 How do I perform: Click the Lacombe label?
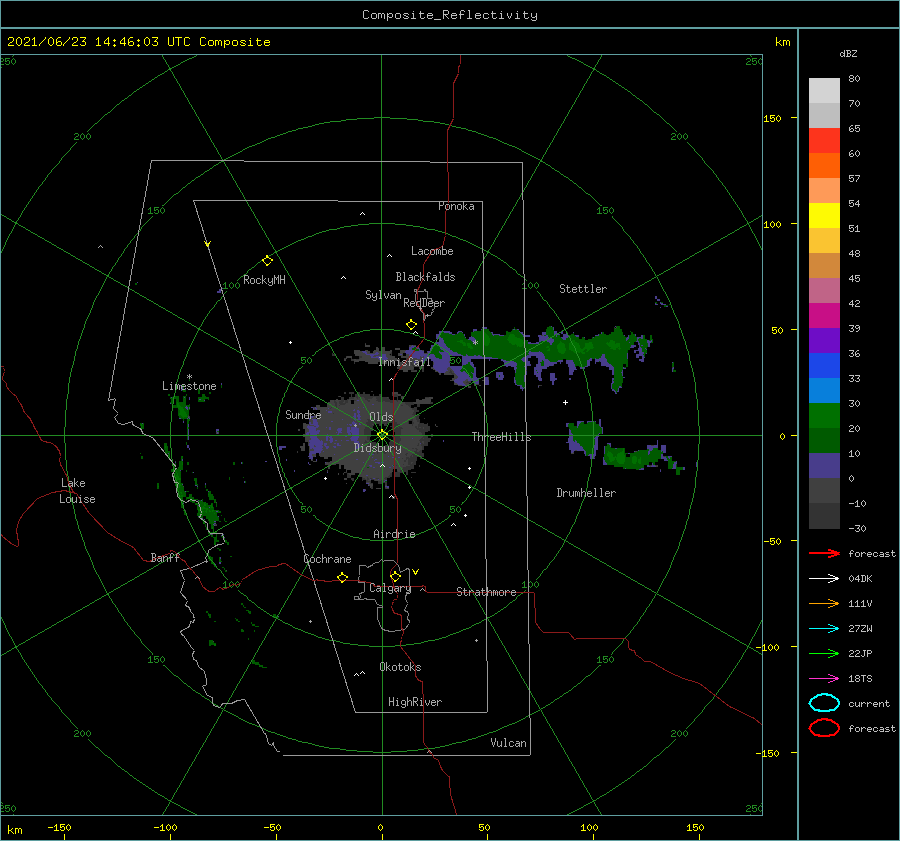(432, 251)
